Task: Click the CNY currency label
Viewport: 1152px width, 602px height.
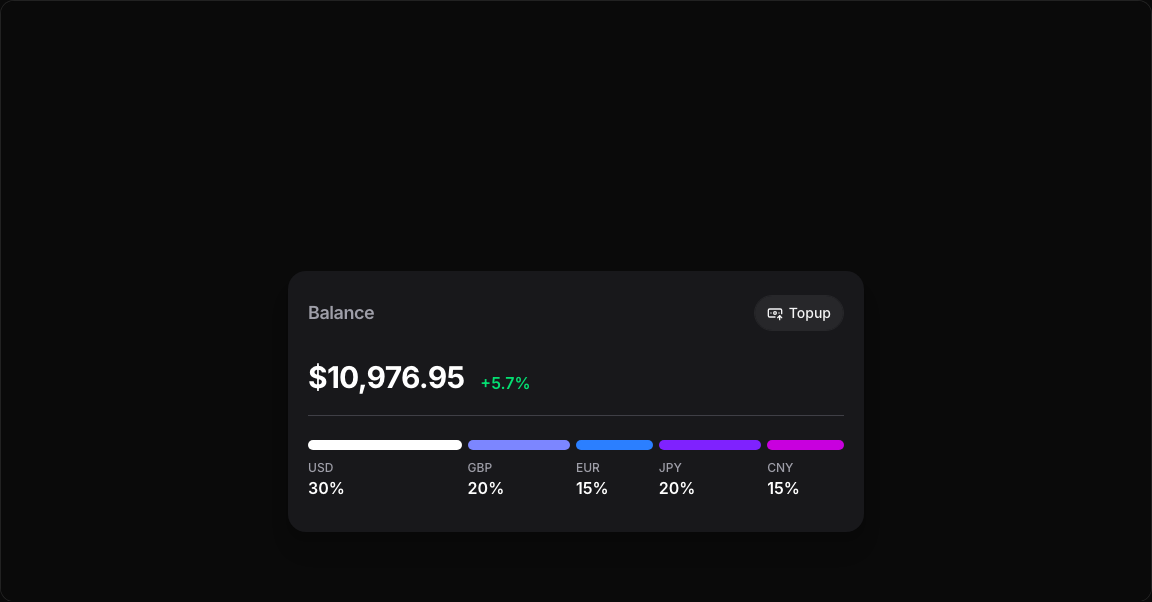Action: tap(780, 468)
